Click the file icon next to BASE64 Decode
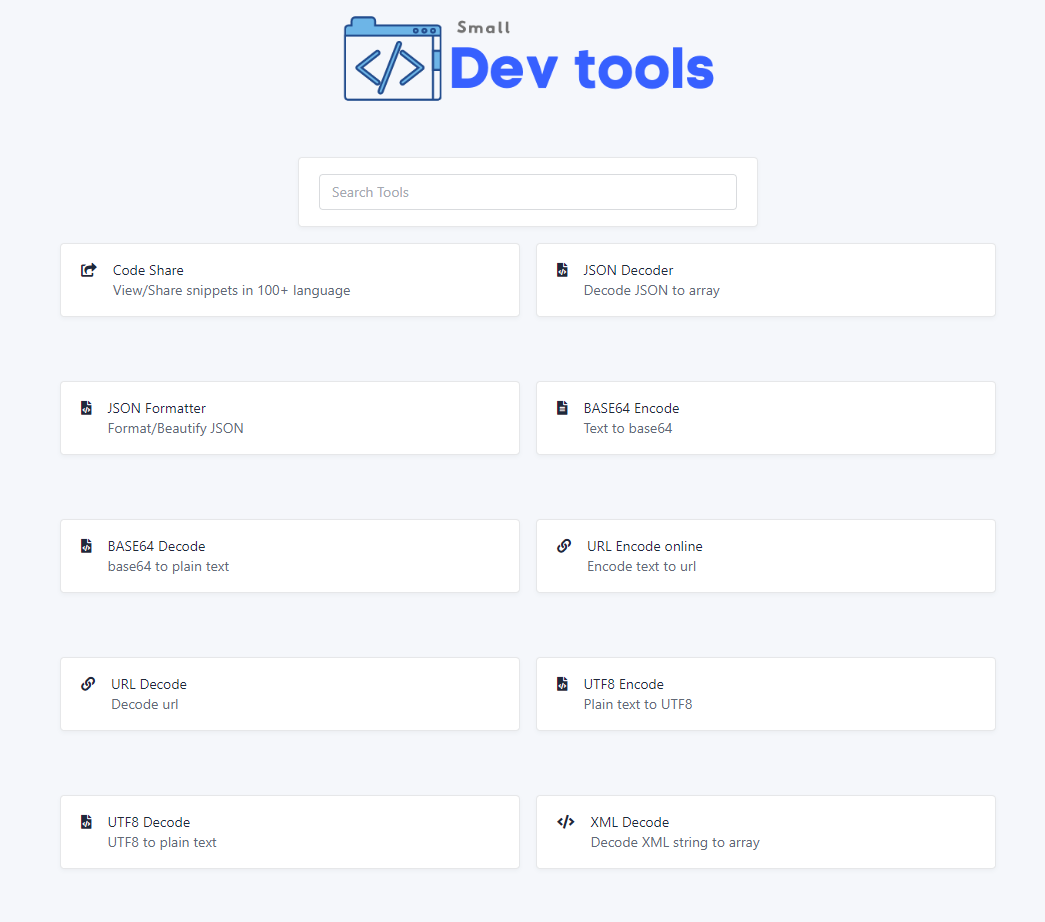1045x922 pixels. (x=86, y=546)
